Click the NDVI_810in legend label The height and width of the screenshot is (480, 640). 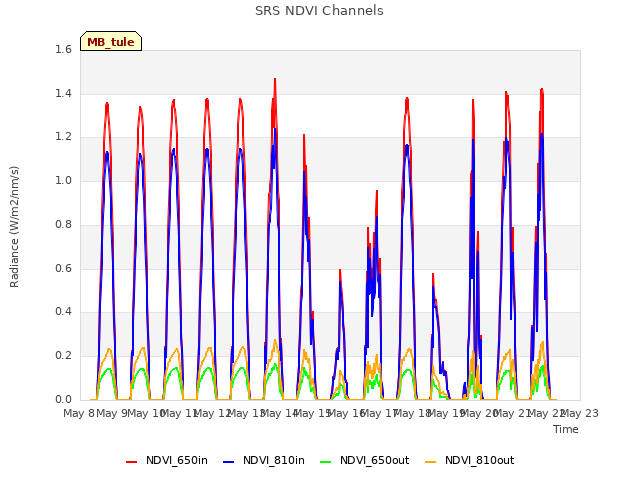274,460
